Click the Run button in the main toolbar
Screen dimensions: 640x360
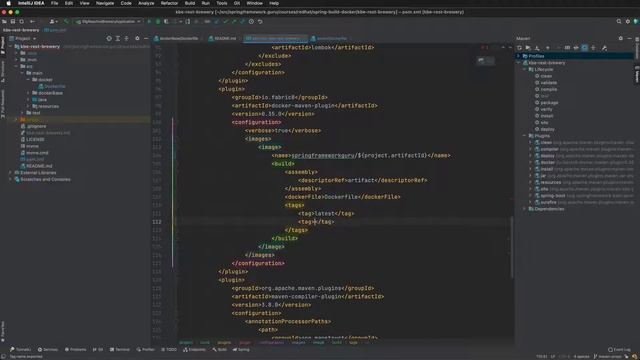pos(149,21)
